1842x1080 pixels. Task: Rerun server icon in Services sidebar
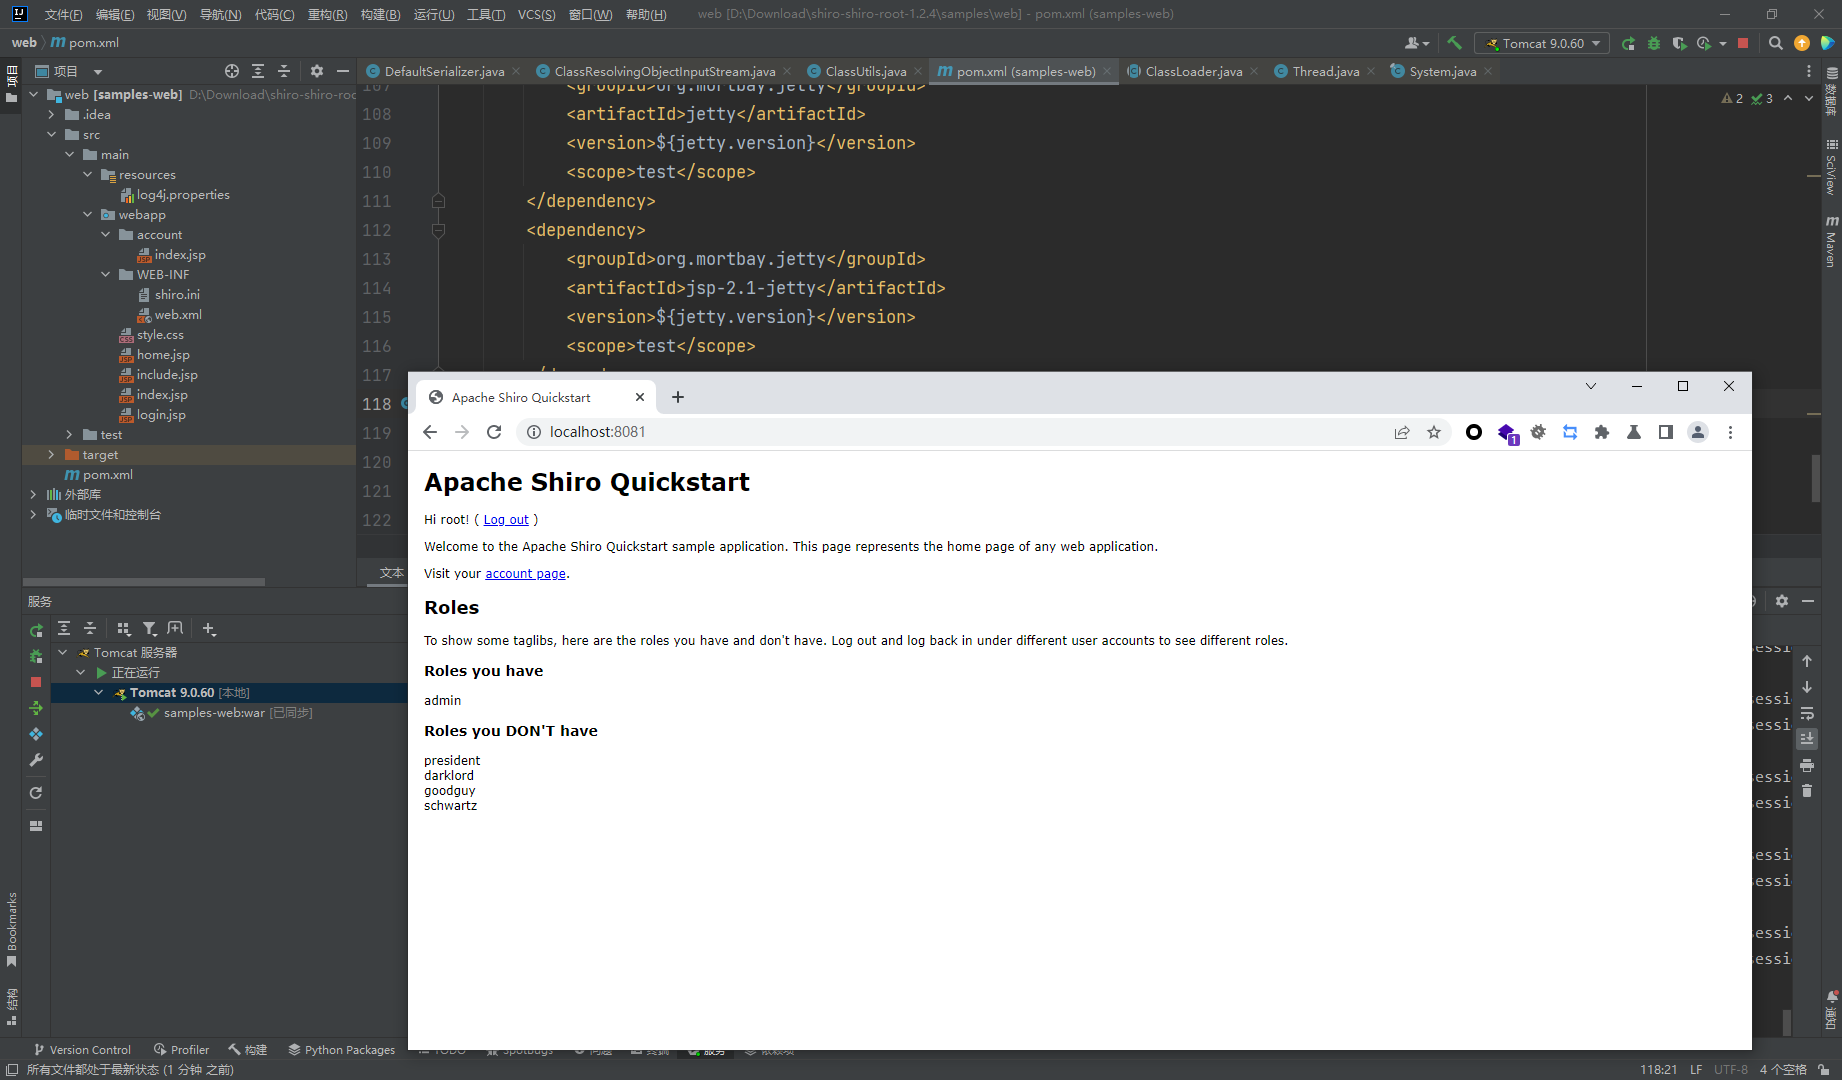coord(36,630)
